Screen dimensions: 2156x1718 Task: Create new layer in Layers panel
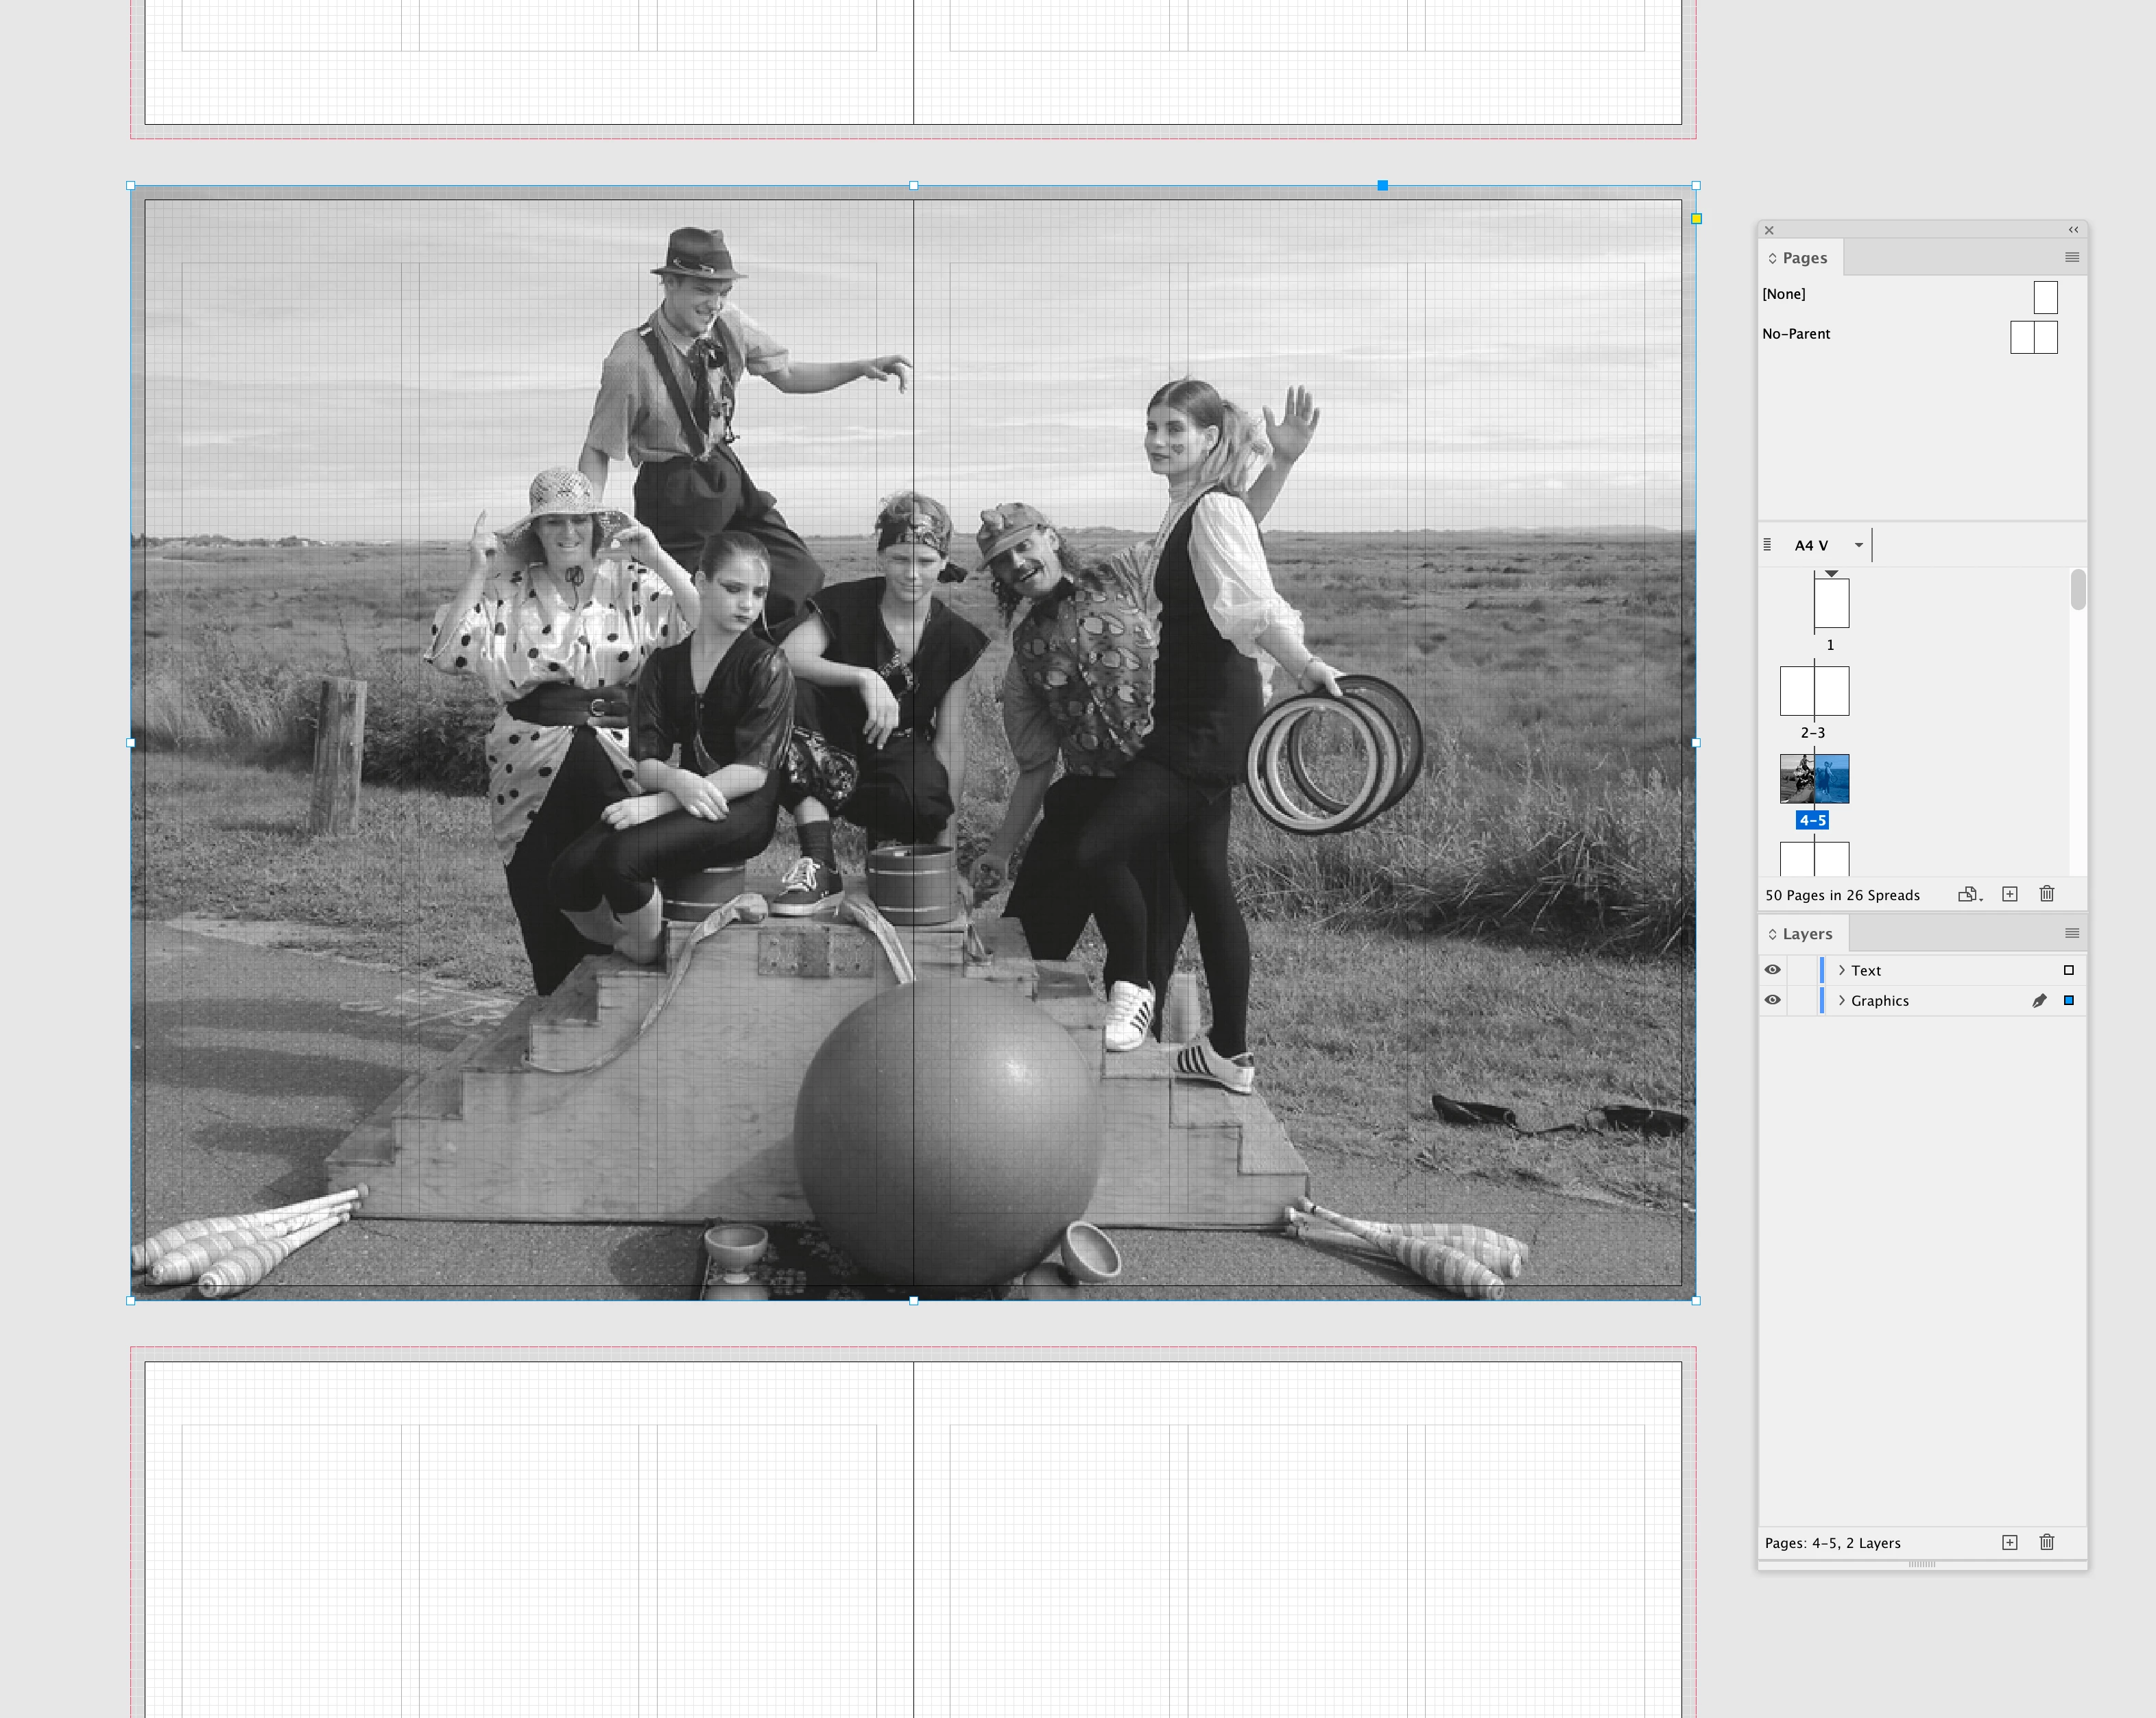[x=2010, y=1542]
